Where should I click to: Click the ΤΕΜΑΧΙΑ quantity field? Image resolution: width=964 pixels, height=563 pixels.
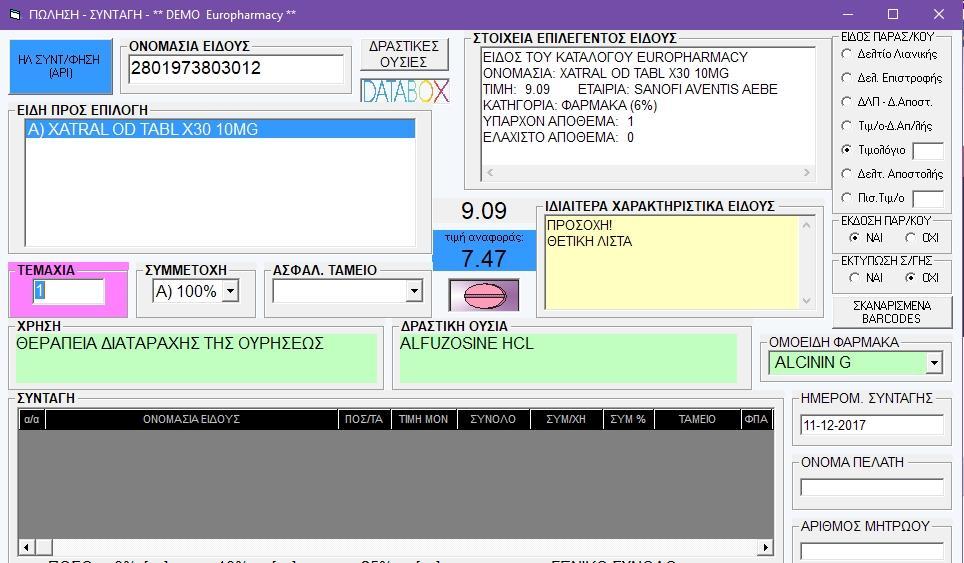[68, 291]
